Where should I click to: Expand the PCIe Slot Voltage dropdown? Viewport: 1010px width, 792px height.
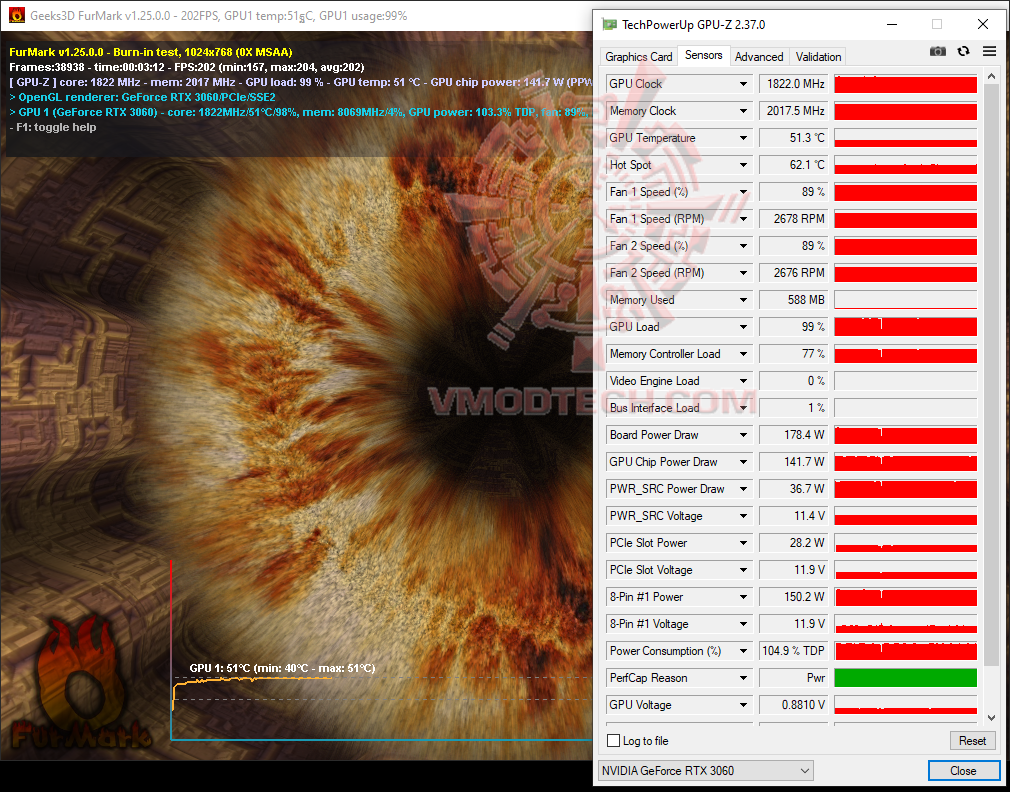(x=743, y=570)
